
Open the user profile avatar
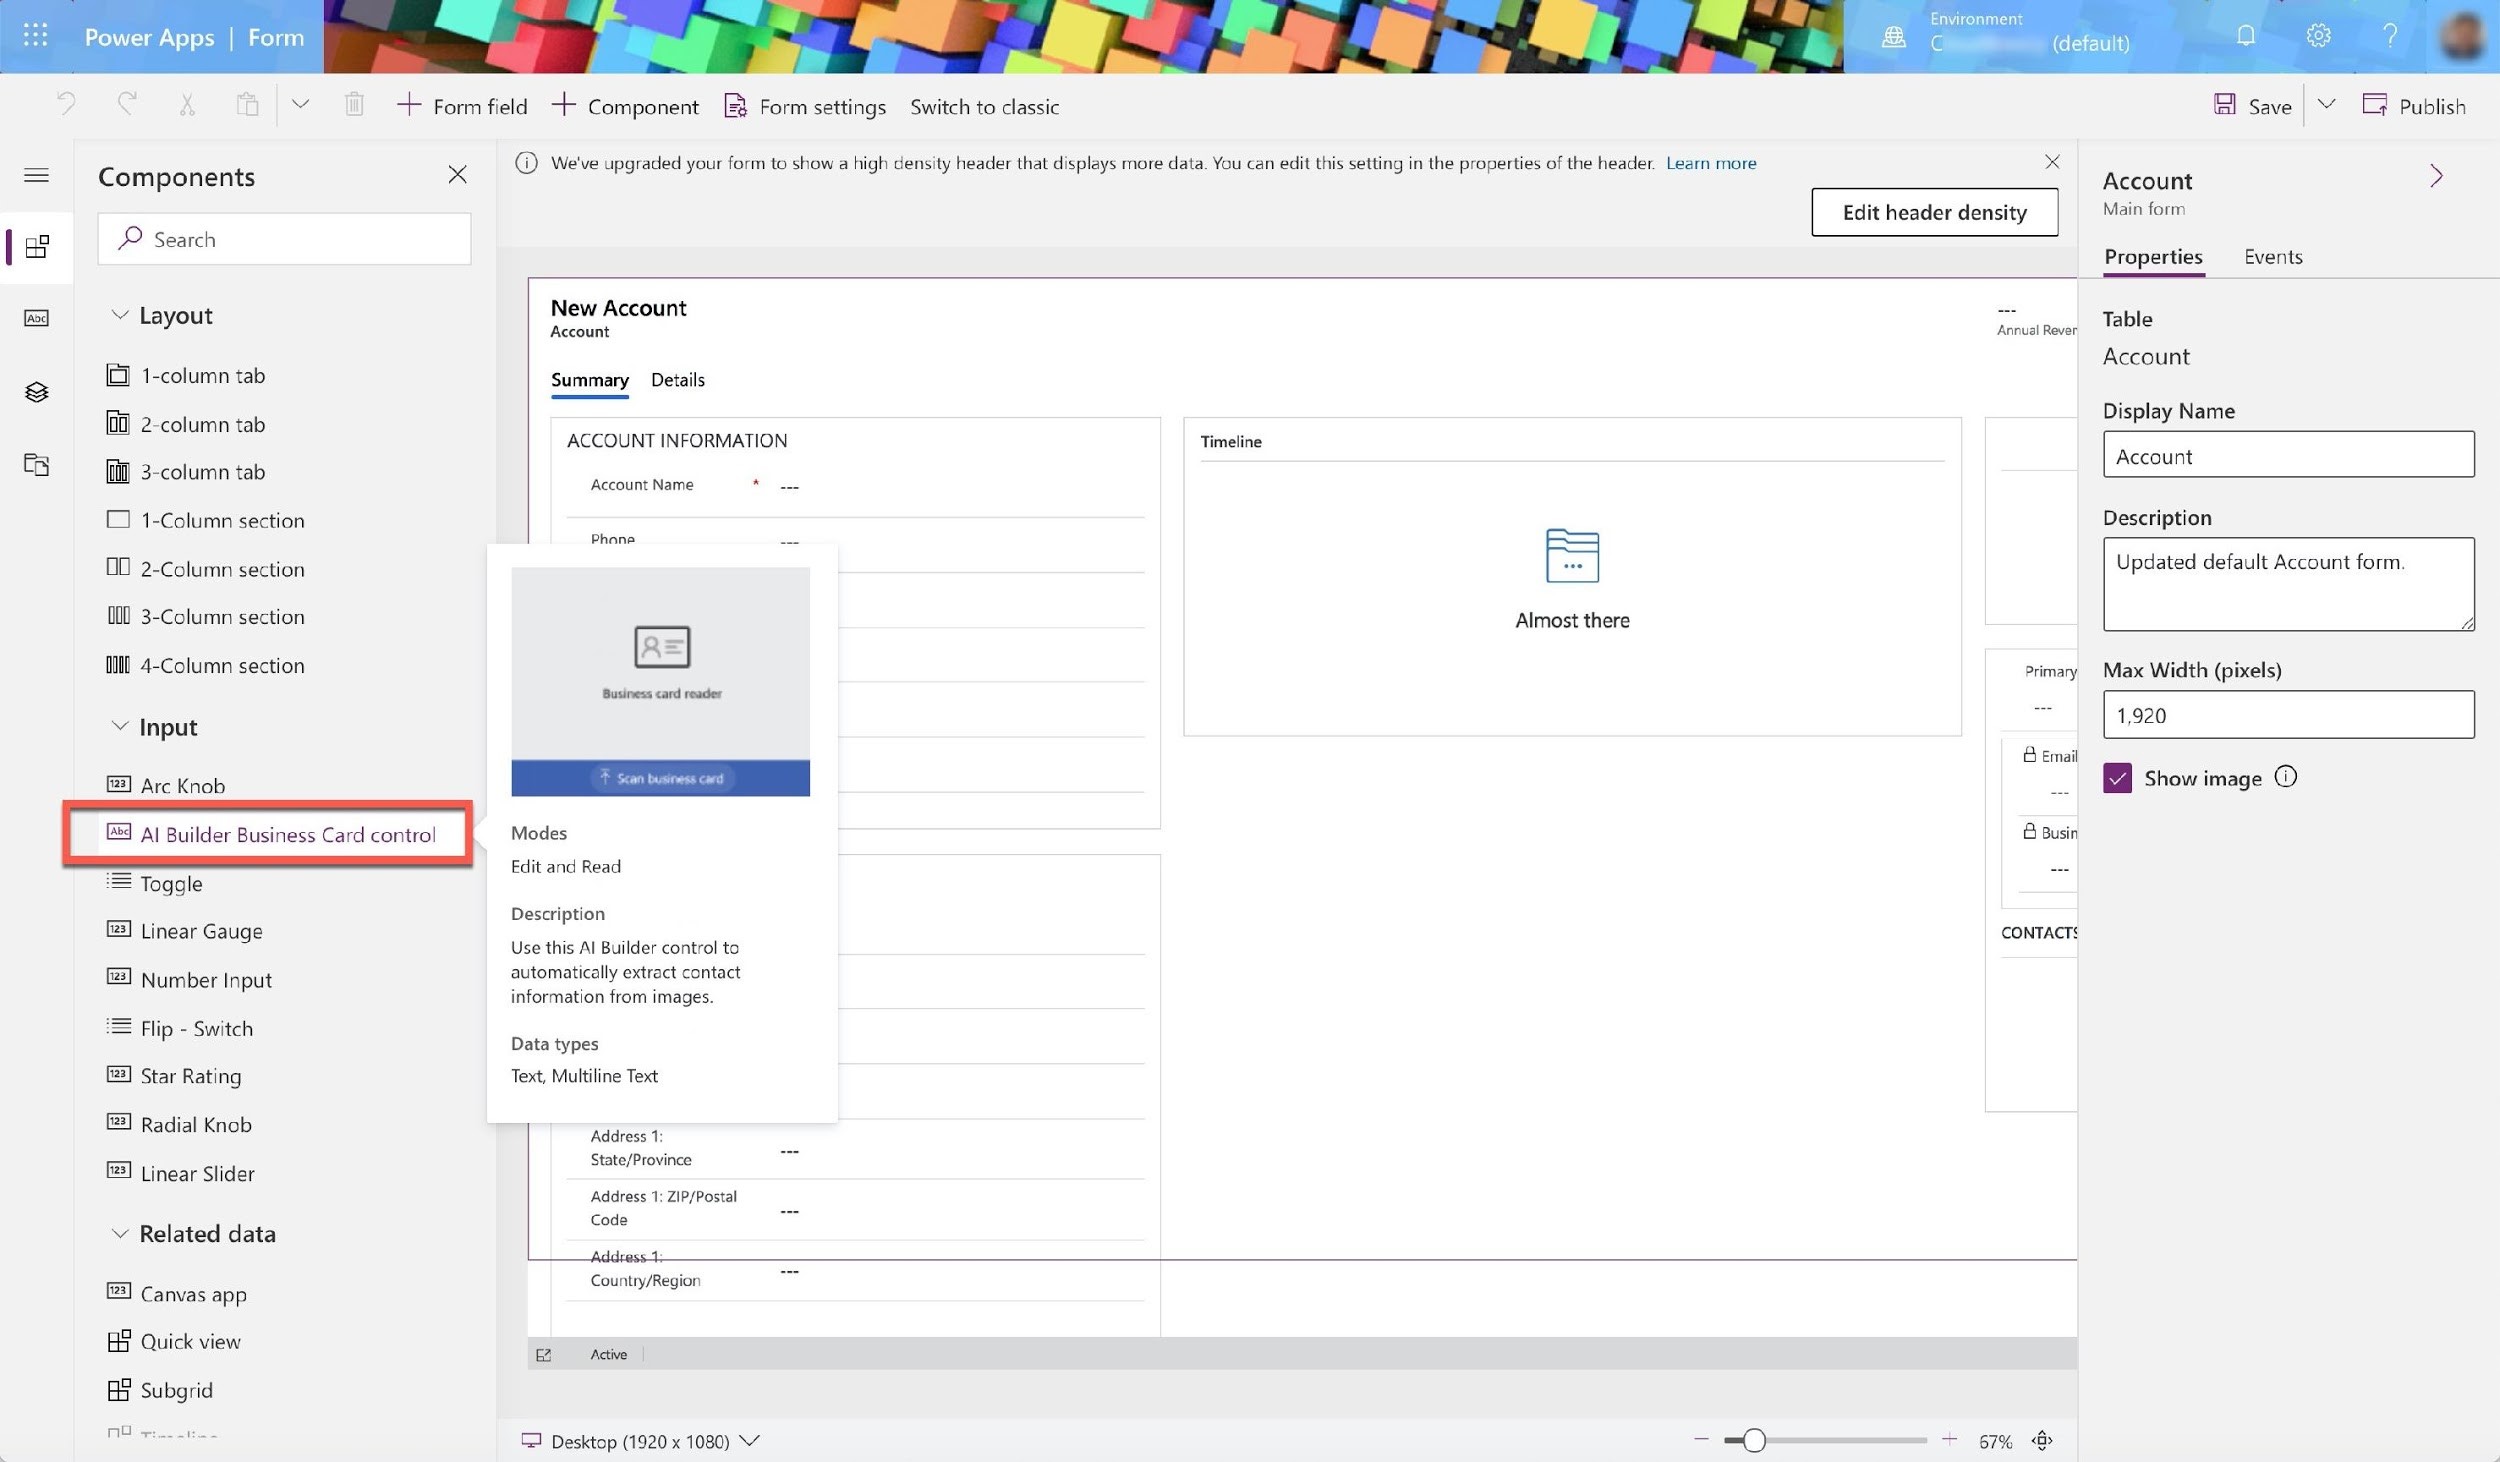2461,36
